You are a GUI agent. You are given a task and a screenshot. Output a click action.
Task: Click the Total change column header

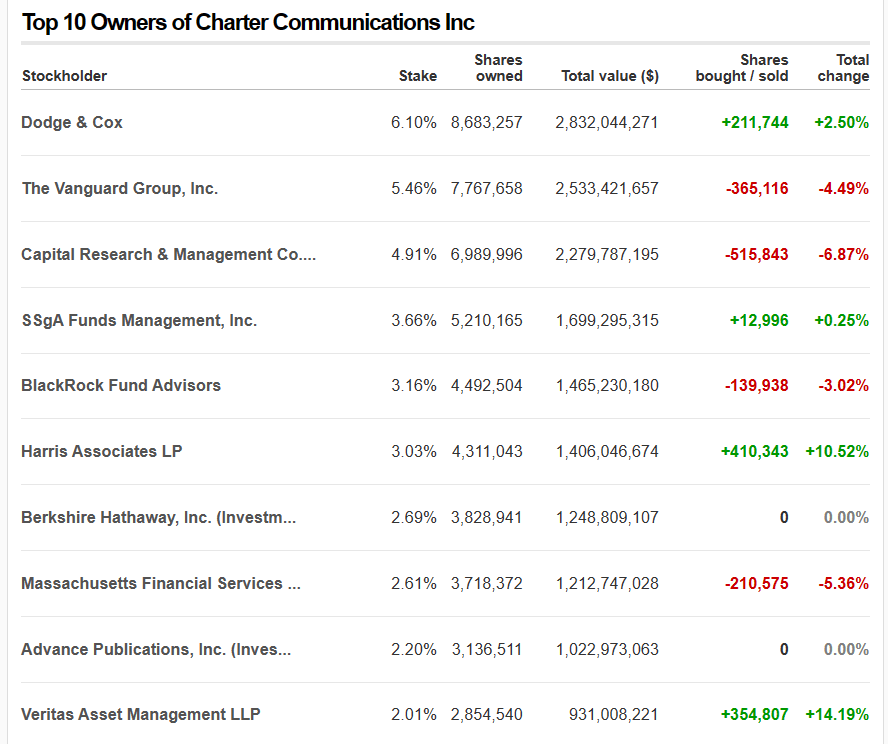point(843,68)
